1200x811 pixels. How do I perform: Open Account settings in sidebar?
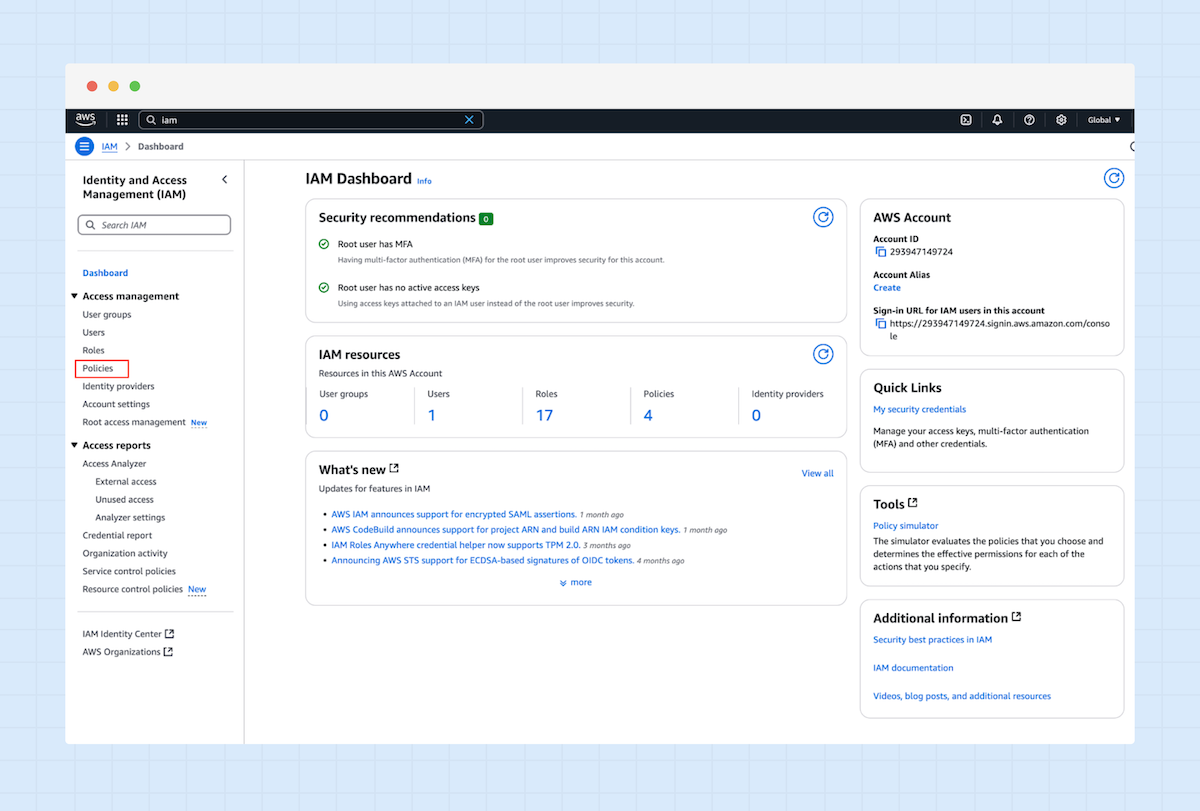(x=116, y=405)
